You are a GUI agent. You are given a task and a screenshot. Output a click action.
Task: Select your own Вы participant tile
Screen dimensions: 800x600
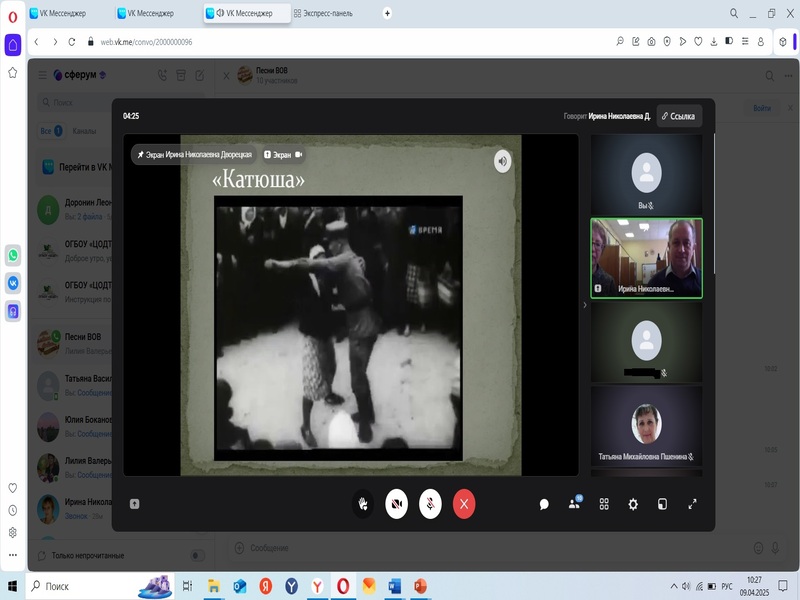(646, 174)
